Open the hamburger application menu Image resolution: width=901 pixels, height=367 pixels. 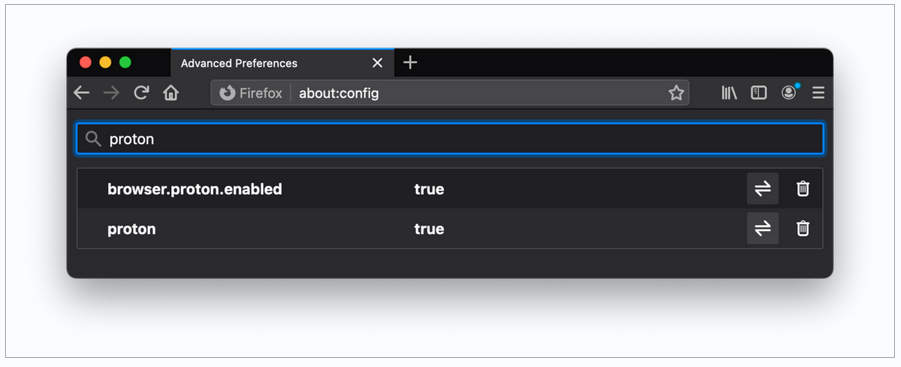coord(819,93)
